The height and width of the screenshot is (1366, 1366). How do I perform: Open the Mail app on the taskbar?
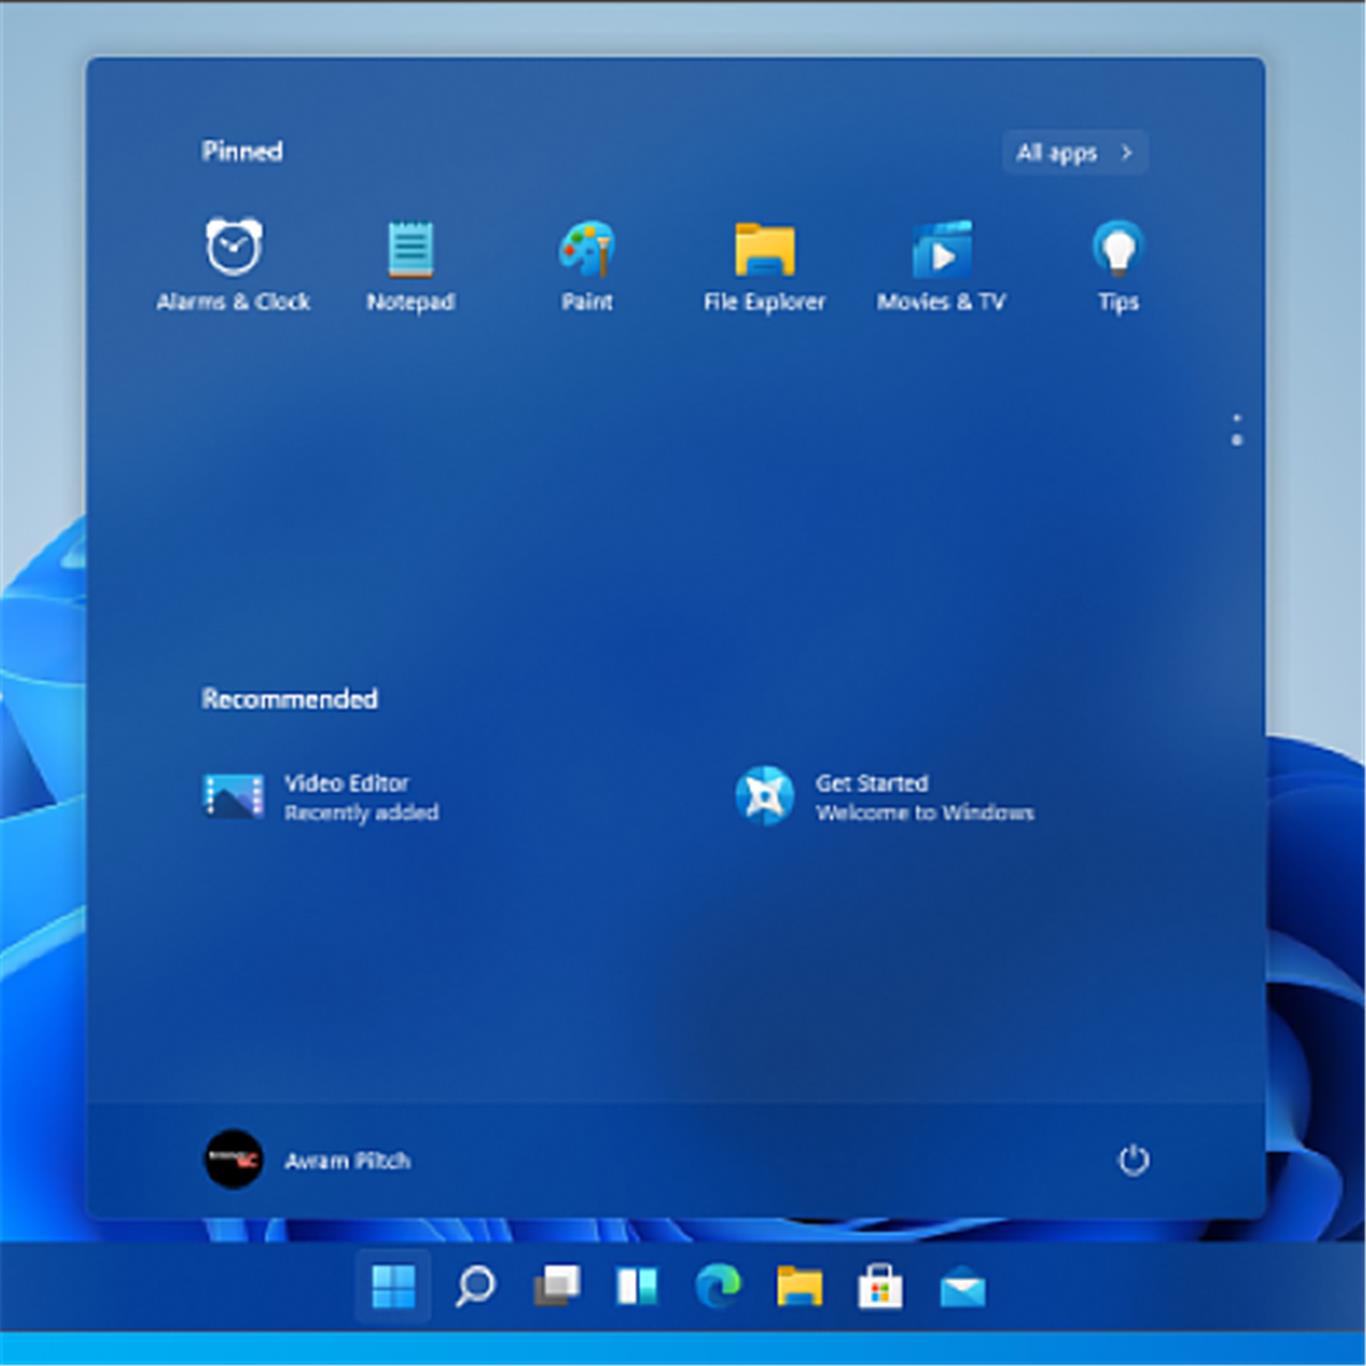tap(962, 1288)
